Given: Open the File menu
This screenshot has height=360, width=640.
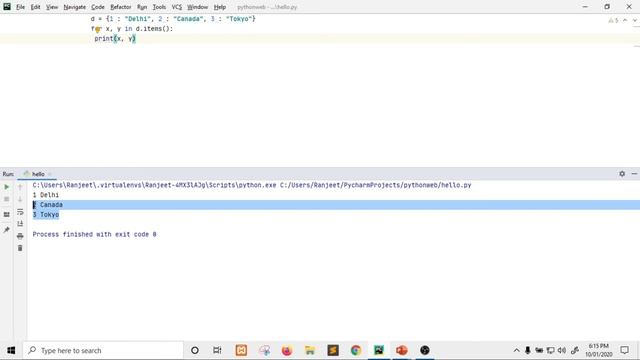Looking at the screenshot, I should (x=20, y=7).
